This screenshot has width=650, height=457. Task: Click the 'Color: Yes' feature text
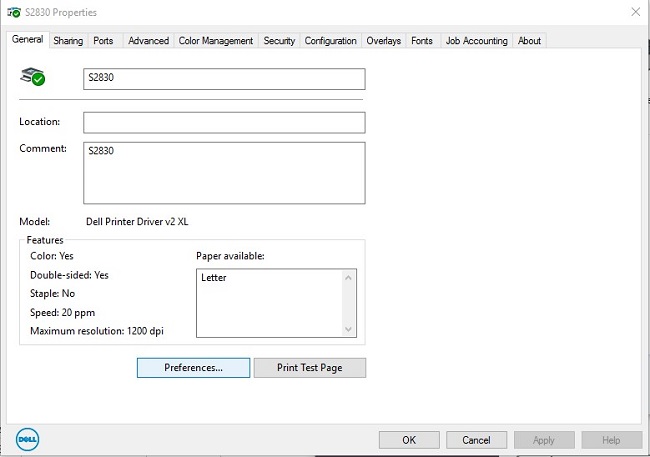(52, 256)
